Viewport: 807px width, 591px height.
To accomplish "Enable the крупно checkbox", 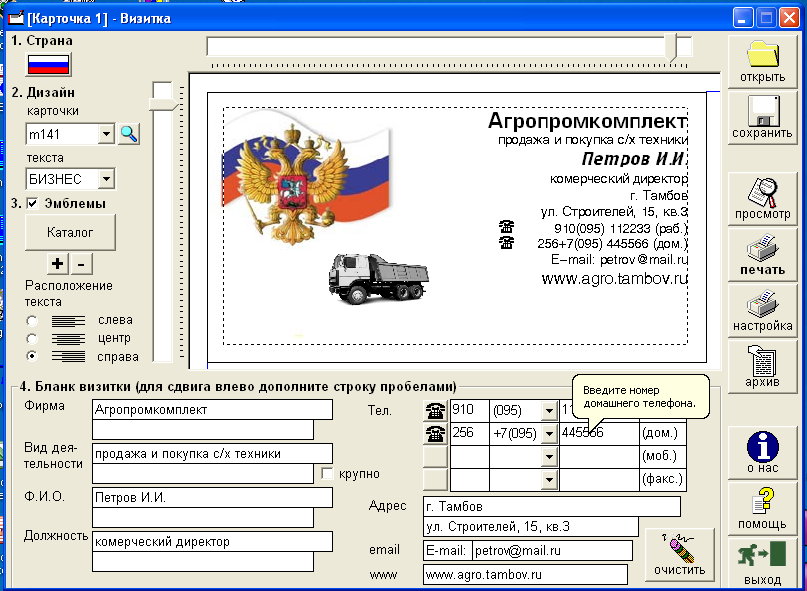I will (327, 473).
